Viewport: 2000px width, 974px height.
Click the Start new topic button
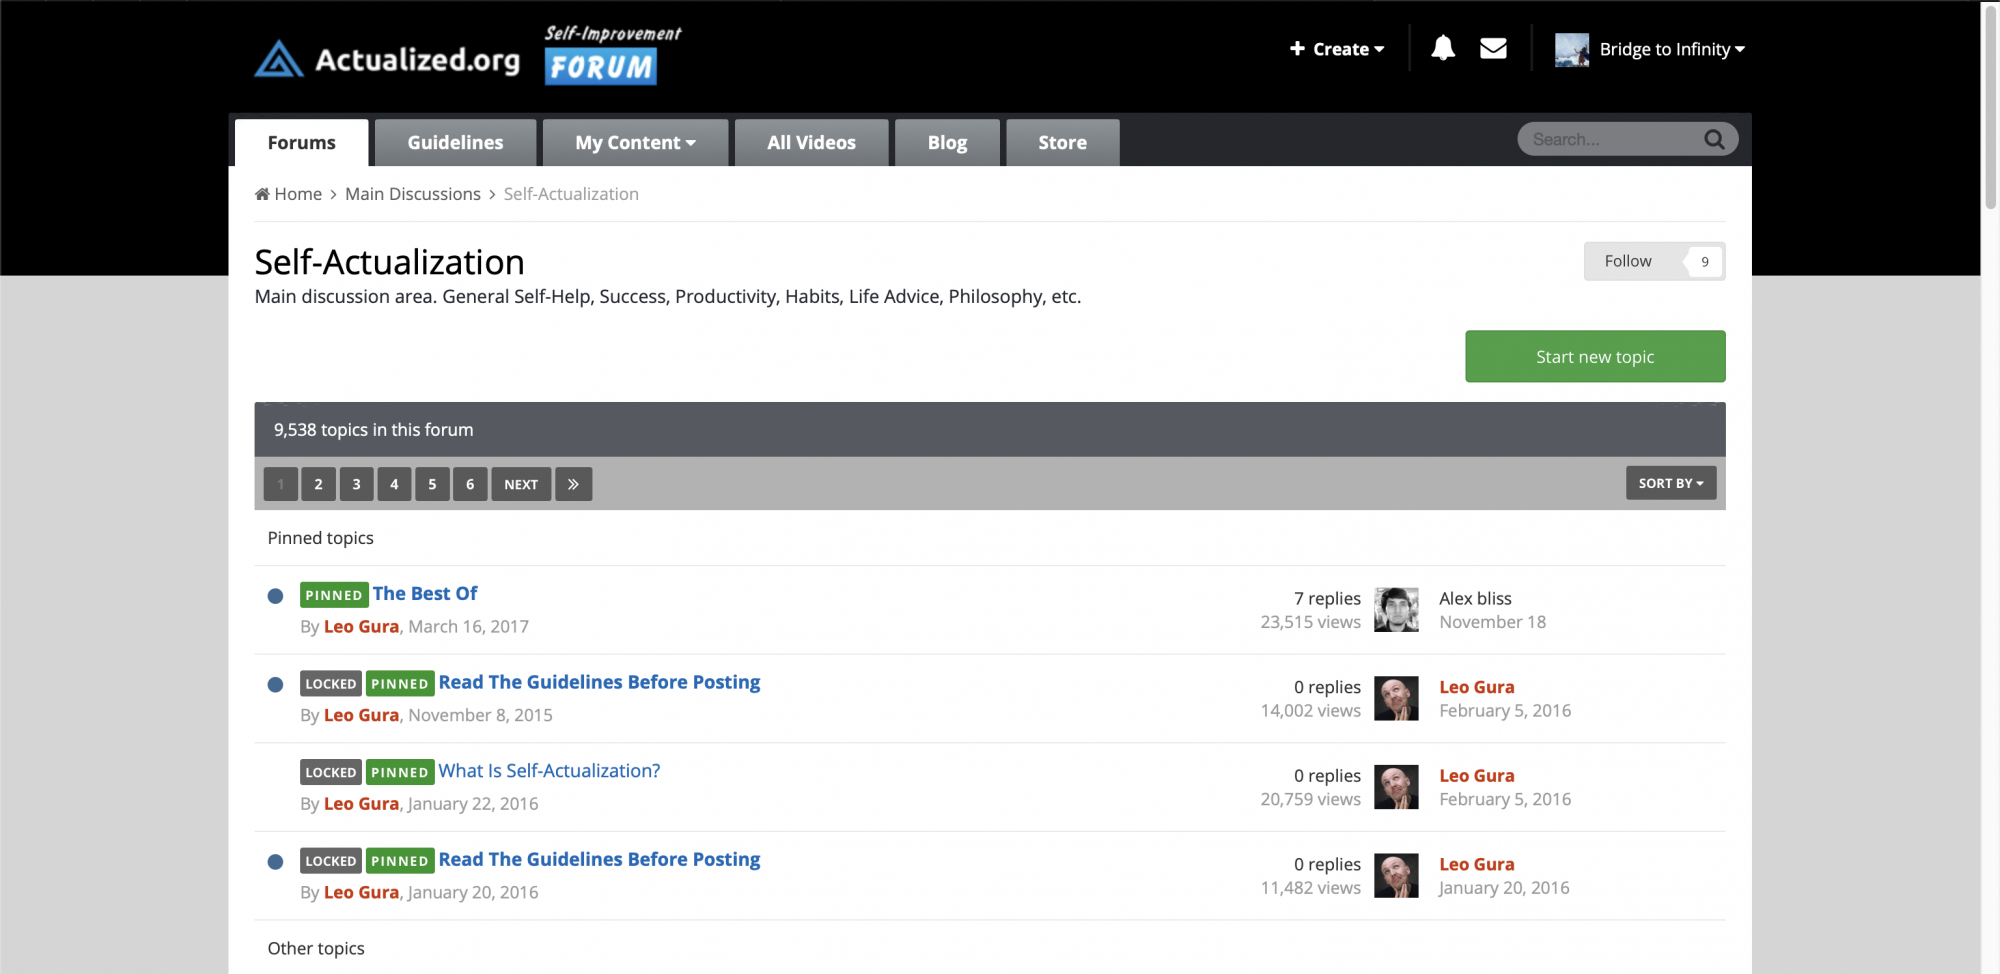point(1595,357)
